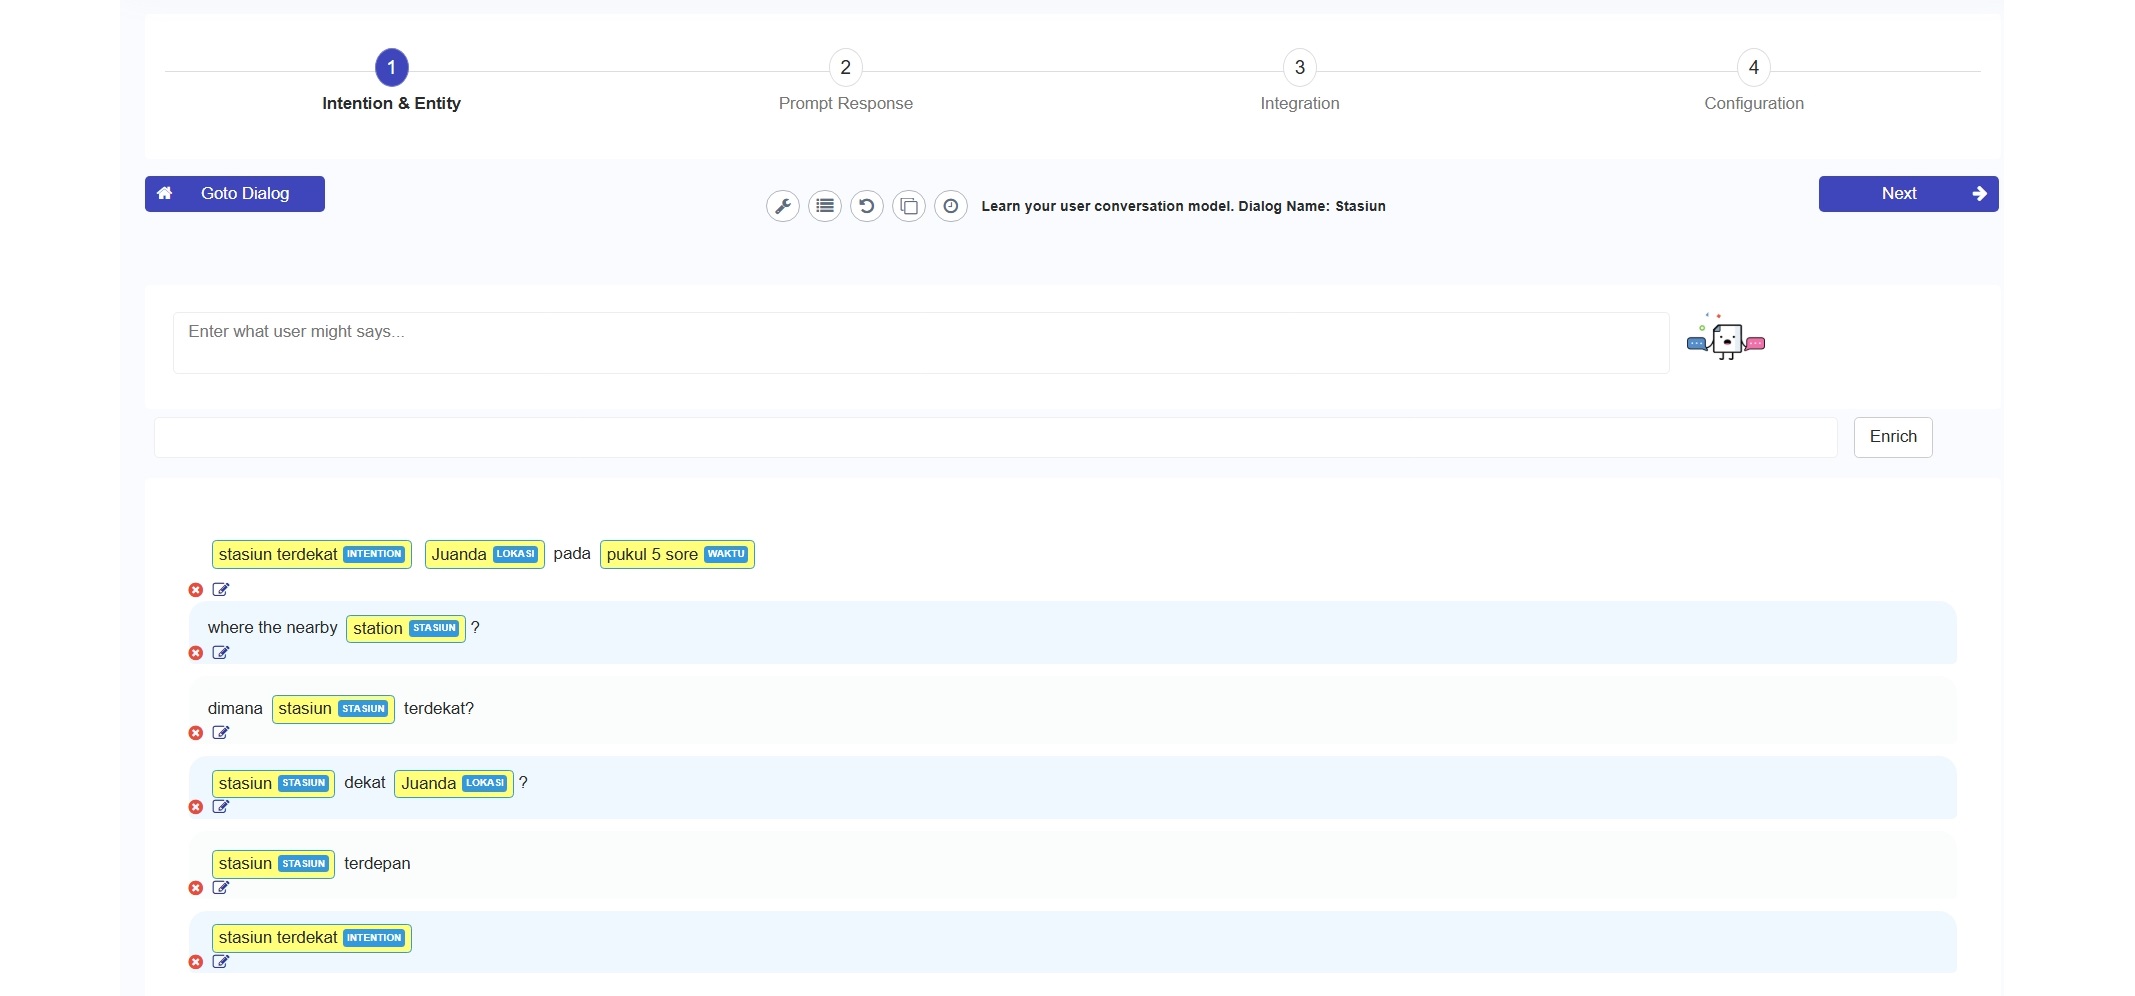This screenshot has width=2135, height=996.
Task: Click the empty field beside Enrich
Action: pos(995,437)
